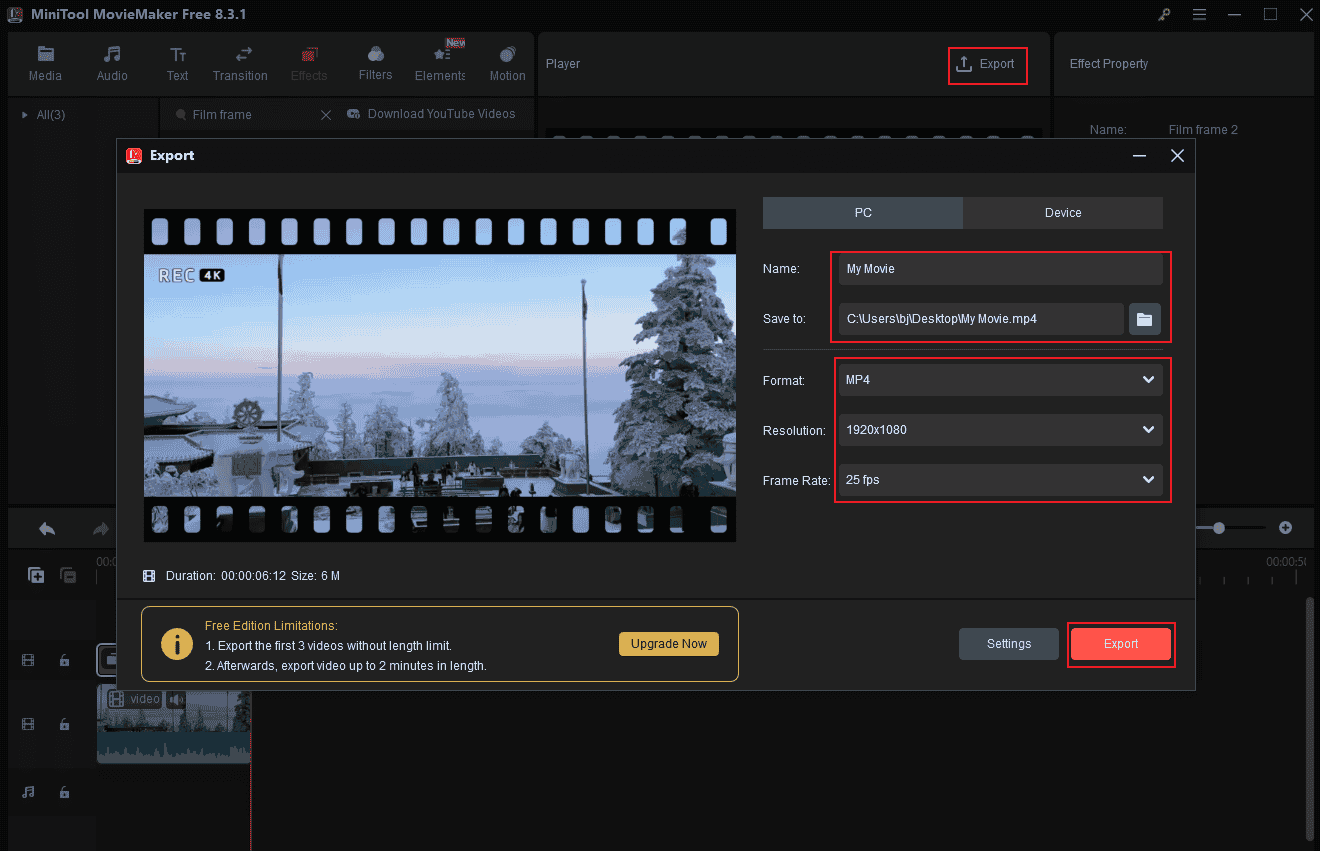The height and width of the screenshot is (851, 1320).
Task: Open the Transition panel
Action: [240, 62]
